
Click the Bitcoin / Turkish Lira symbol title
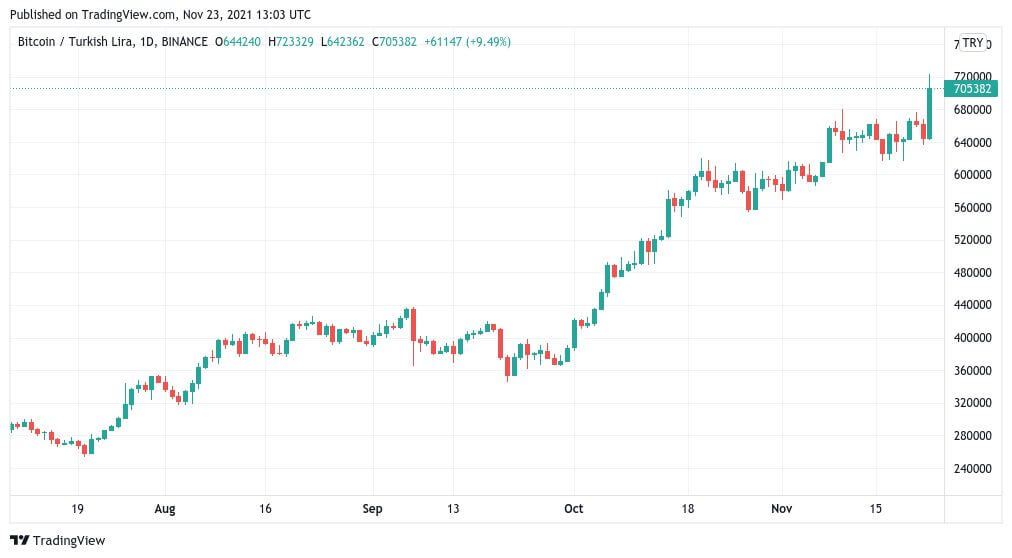tap(76, 42)
